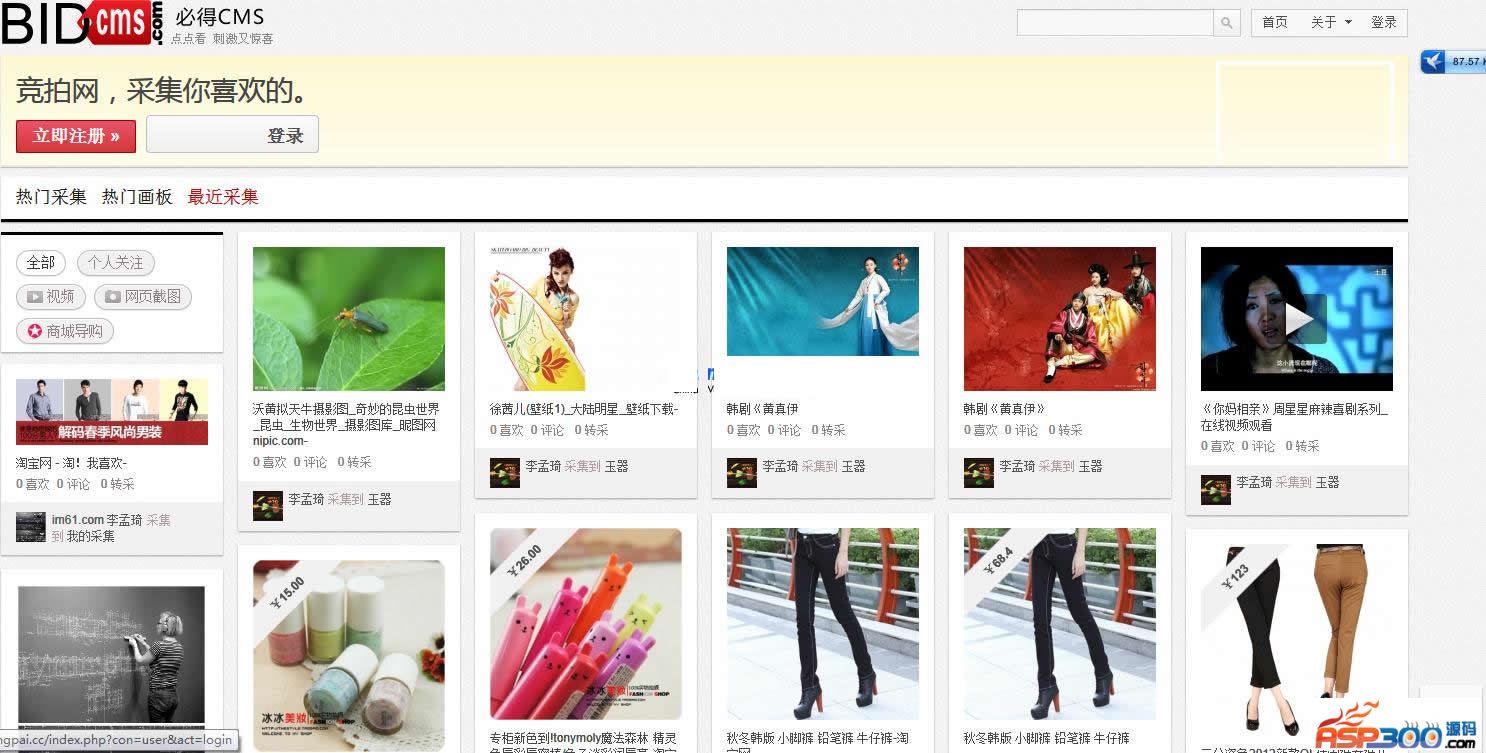Click the user avatar in the 沃黄拟天牛 card
The height and width of the screenshot is (753, 1486).
pos(268,506)
